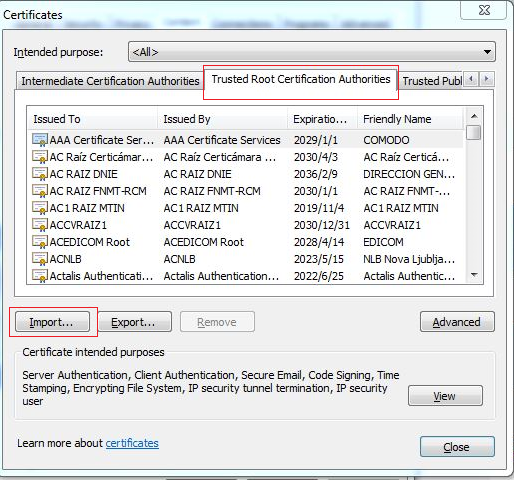Viewport: 514px width, 480px height.
Task: Click the list scrollbar up arrow
Action: [474, 116]
